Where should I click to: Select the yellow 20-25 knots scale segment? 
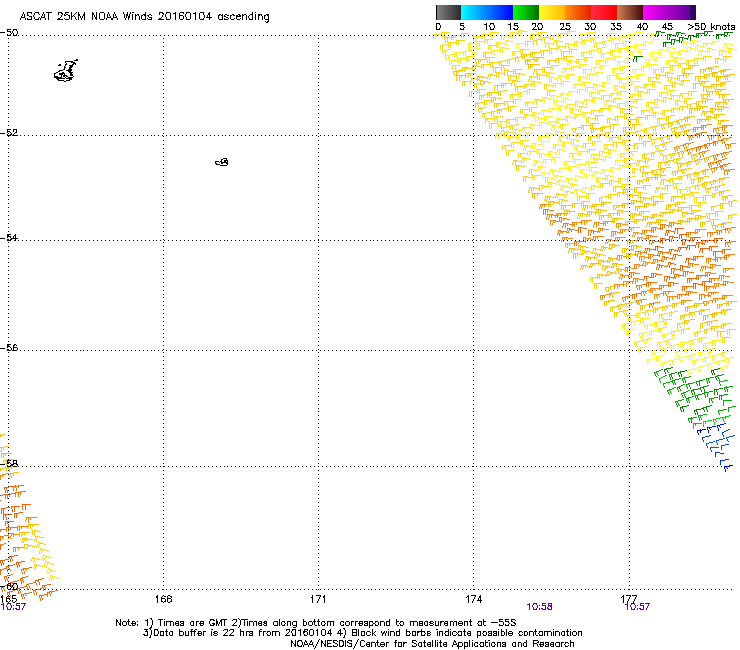552,12
